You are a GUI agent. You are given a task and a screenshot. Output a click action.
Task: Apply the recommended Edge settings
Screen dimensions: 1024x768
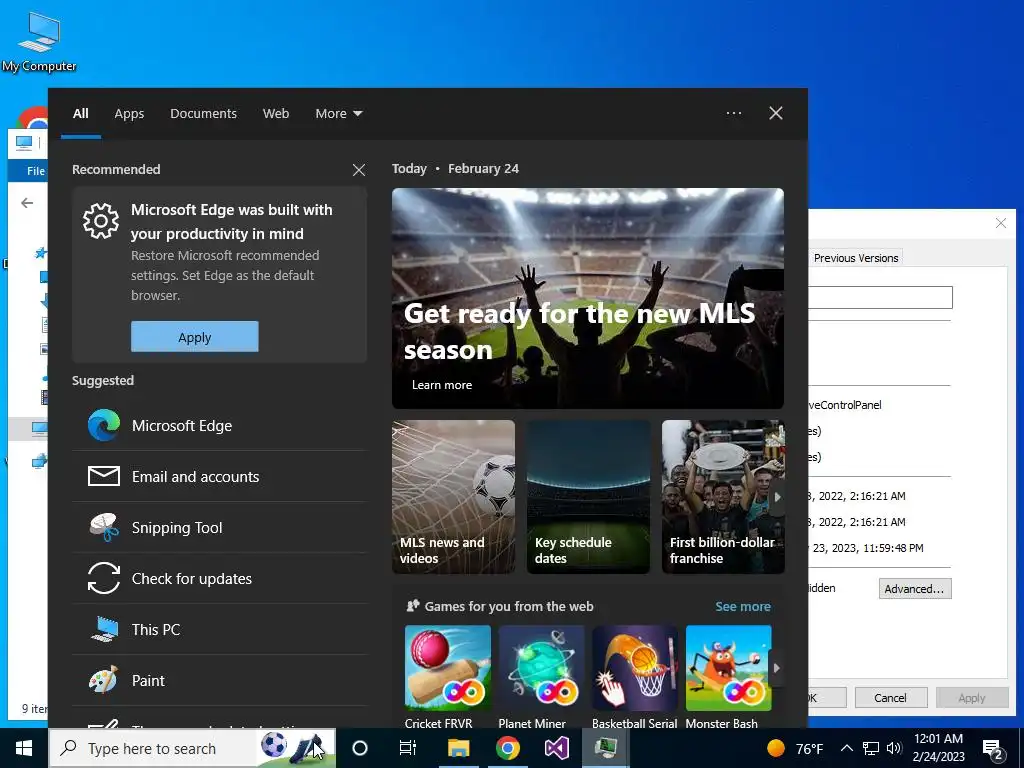click(x=195, y=337)
